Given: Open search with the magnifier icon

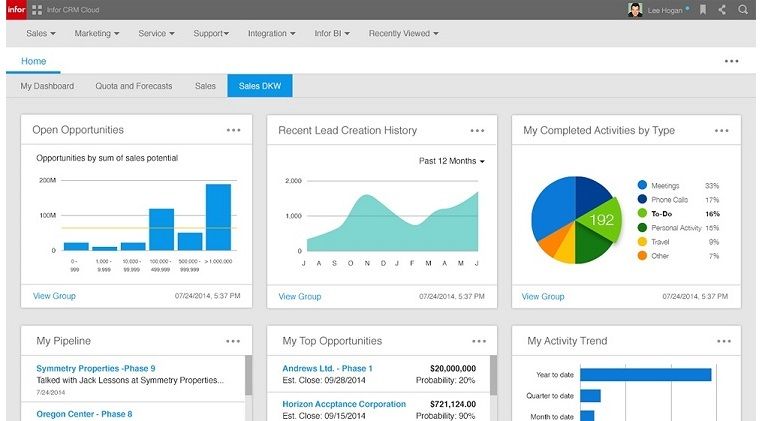Looking at the screenshot, I should (x=743, y=10).
